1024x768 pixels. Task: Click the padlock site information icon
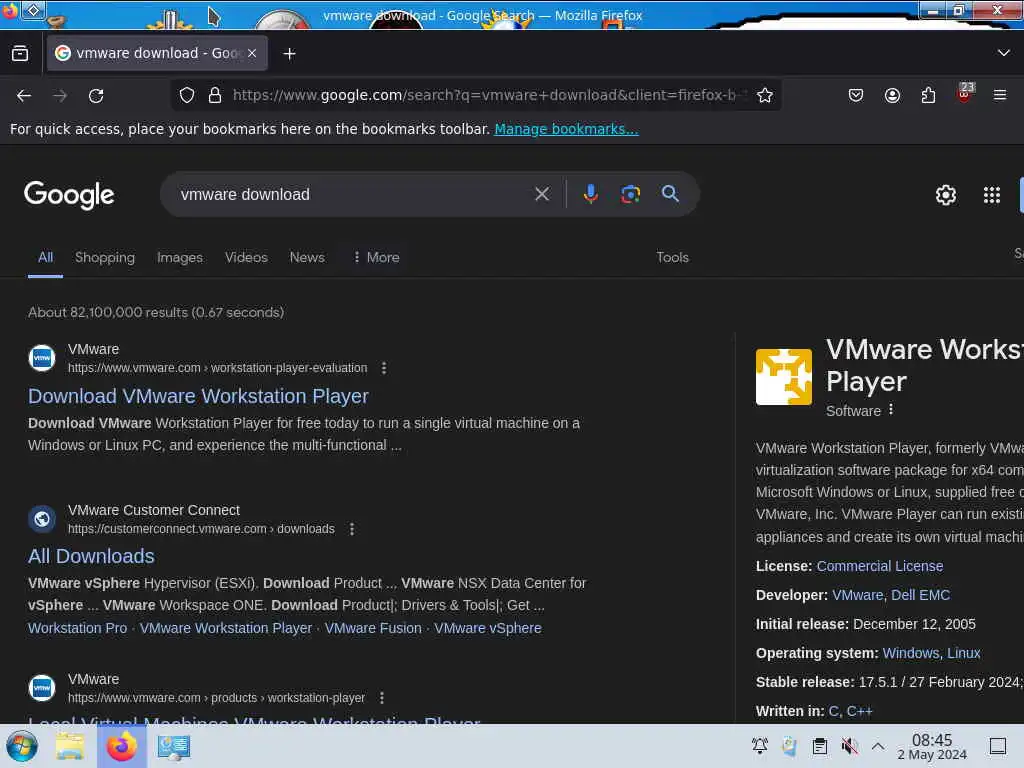[x=215, y=95]
